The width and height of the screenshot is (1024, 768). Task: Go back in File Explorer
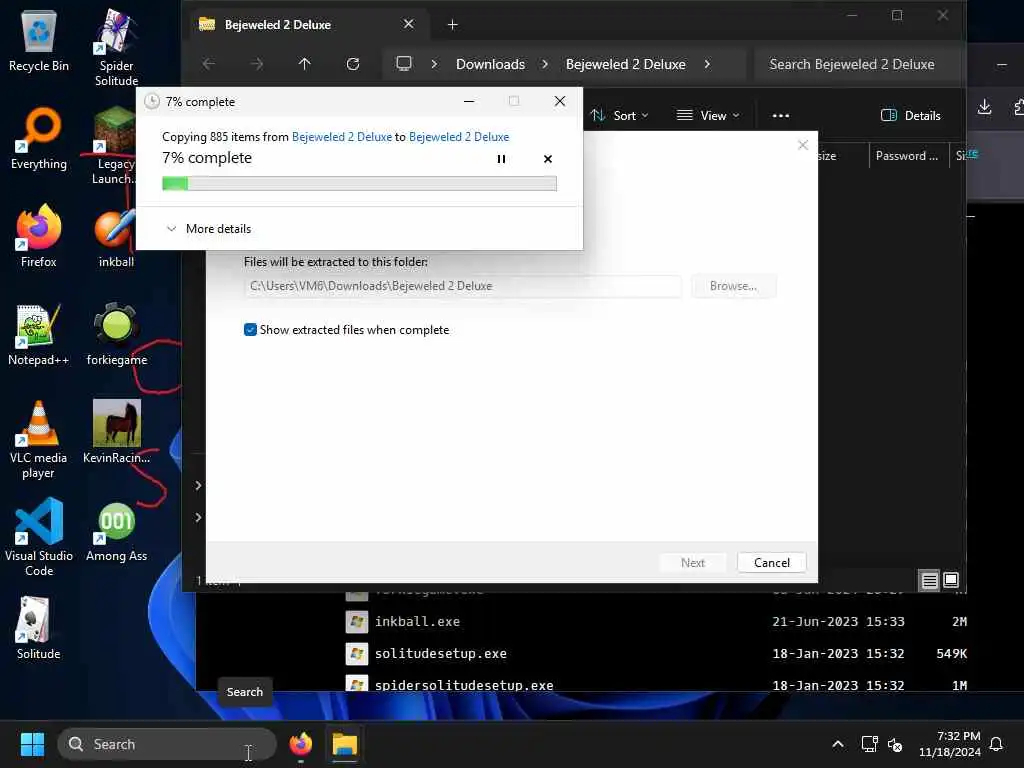(x=208, y=64)
